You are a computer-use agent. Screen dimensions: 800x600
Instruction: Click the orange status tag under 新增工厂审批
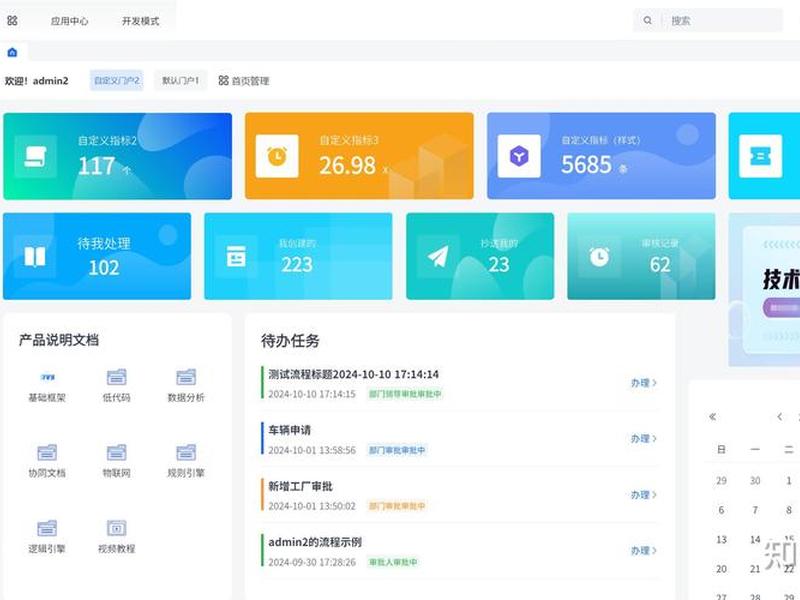tap(397, 506)
